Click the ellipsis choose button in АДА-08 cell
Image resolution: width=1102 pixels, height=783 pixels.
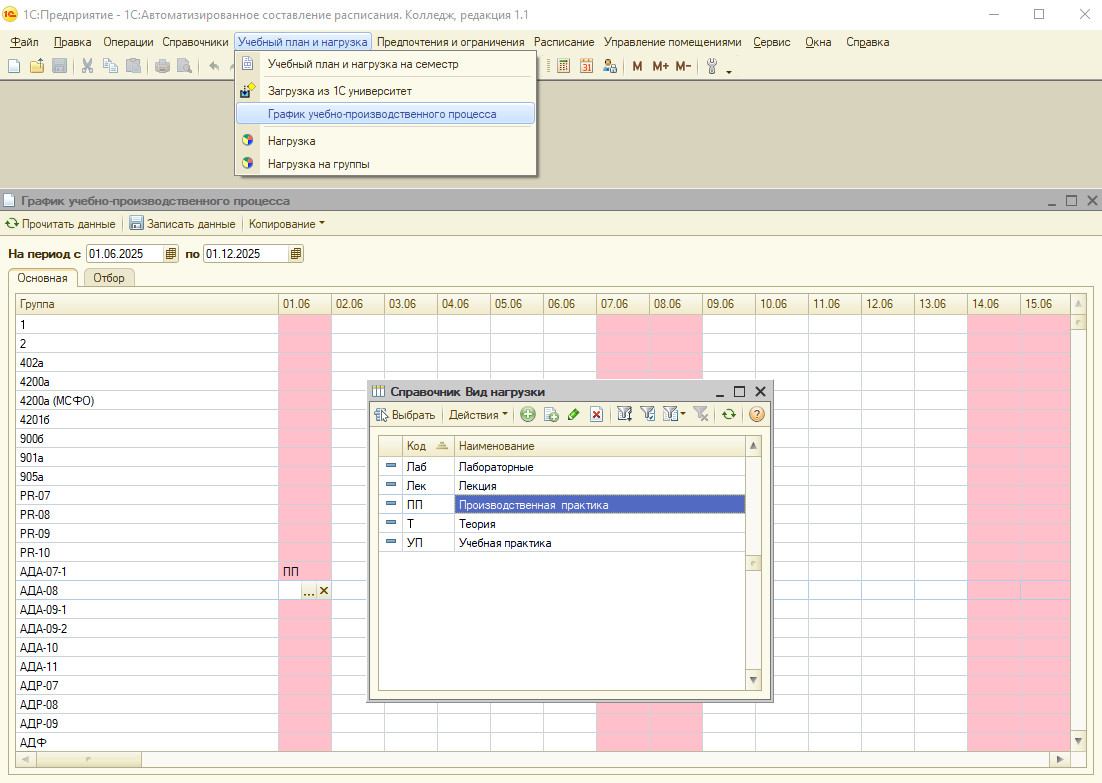[309, 591]
